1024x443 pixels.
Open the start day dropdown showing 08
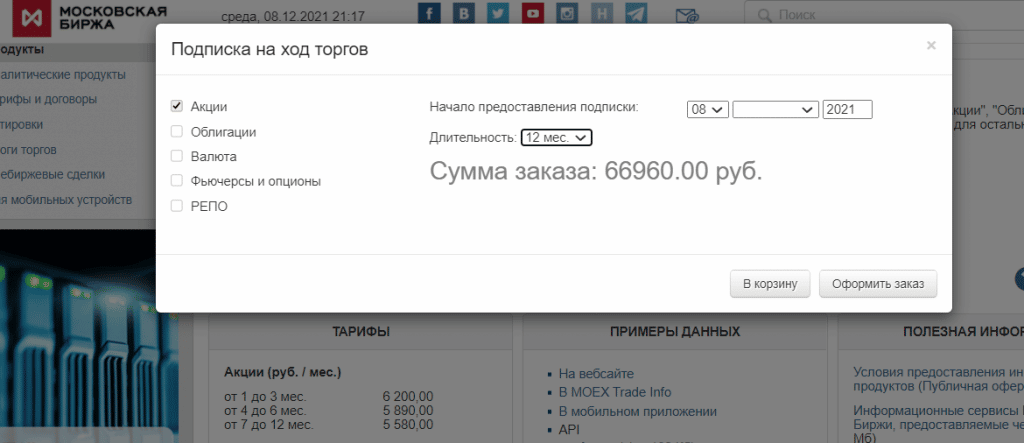tap(708, 110)
